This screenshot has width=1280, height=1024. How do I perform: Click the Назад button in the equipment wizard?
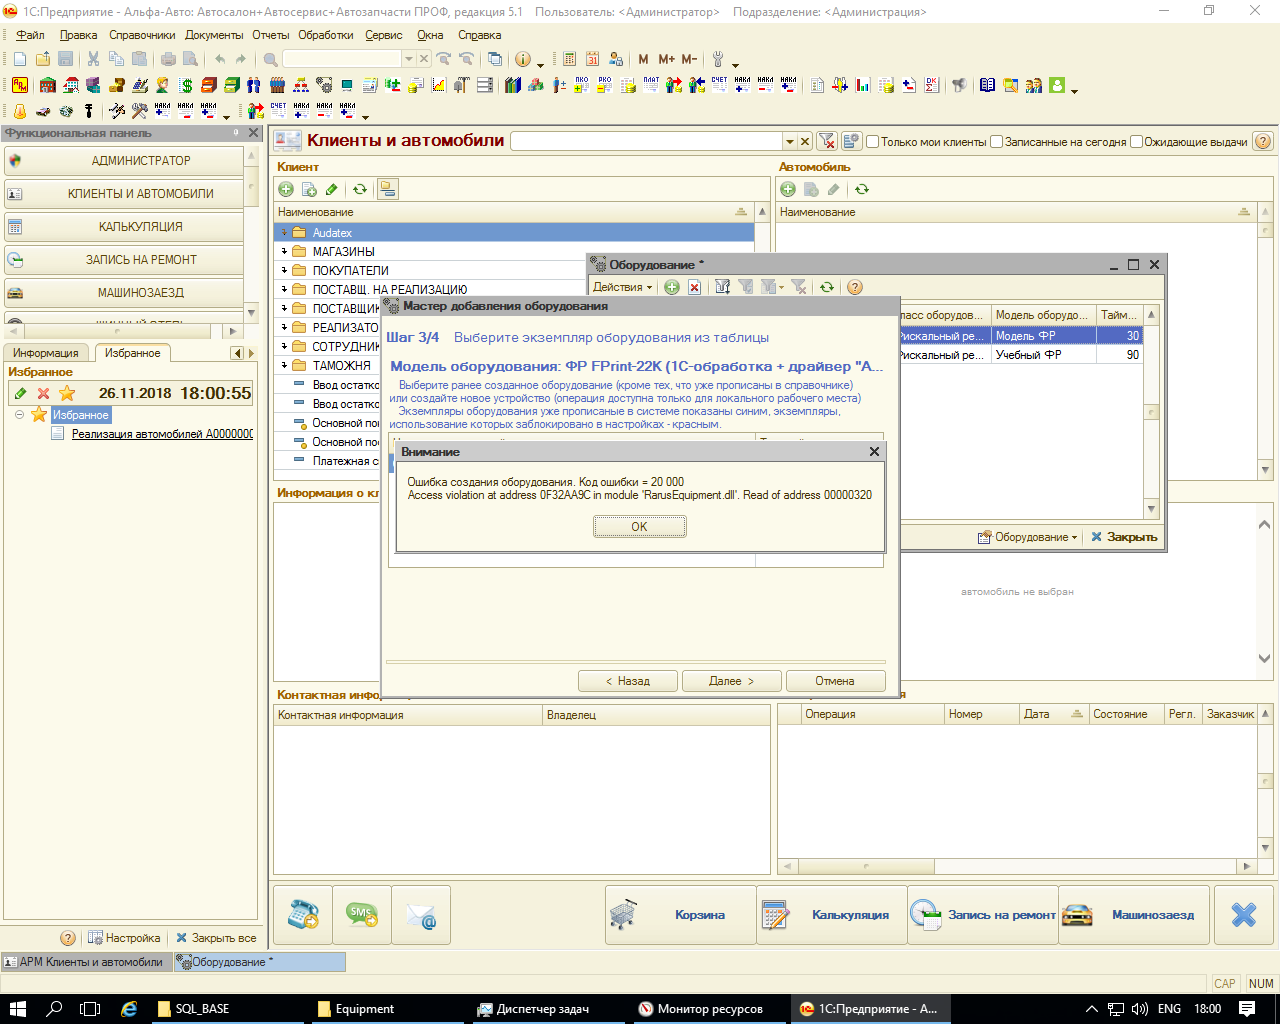tap(628, 681)
